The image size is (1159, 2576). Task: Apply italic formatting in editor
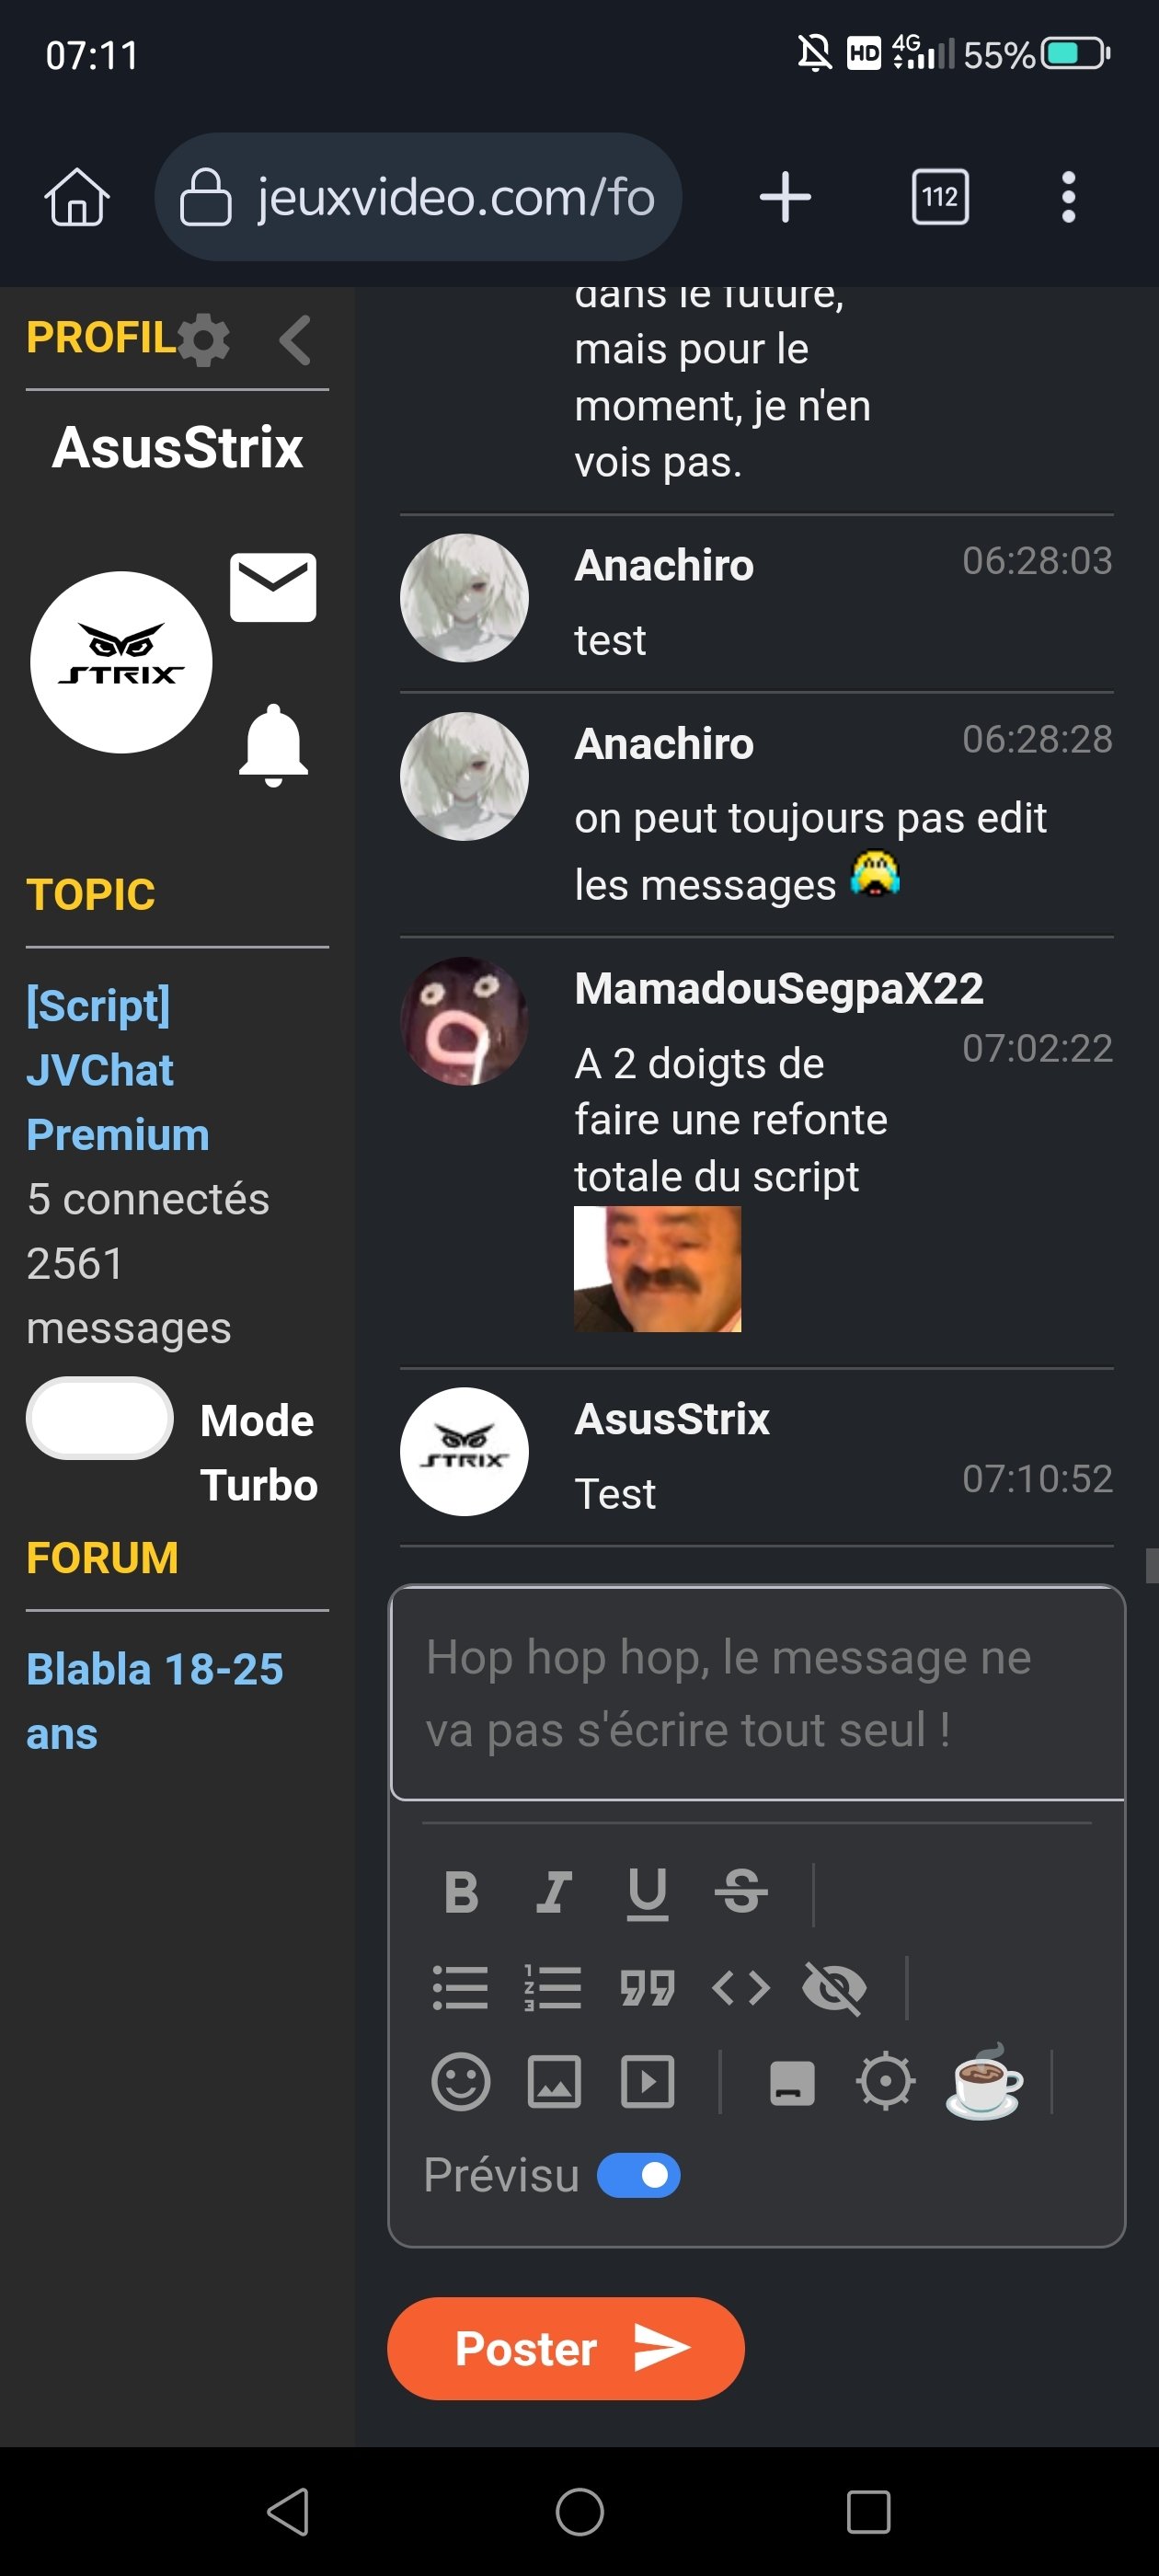click(554, 1892)
